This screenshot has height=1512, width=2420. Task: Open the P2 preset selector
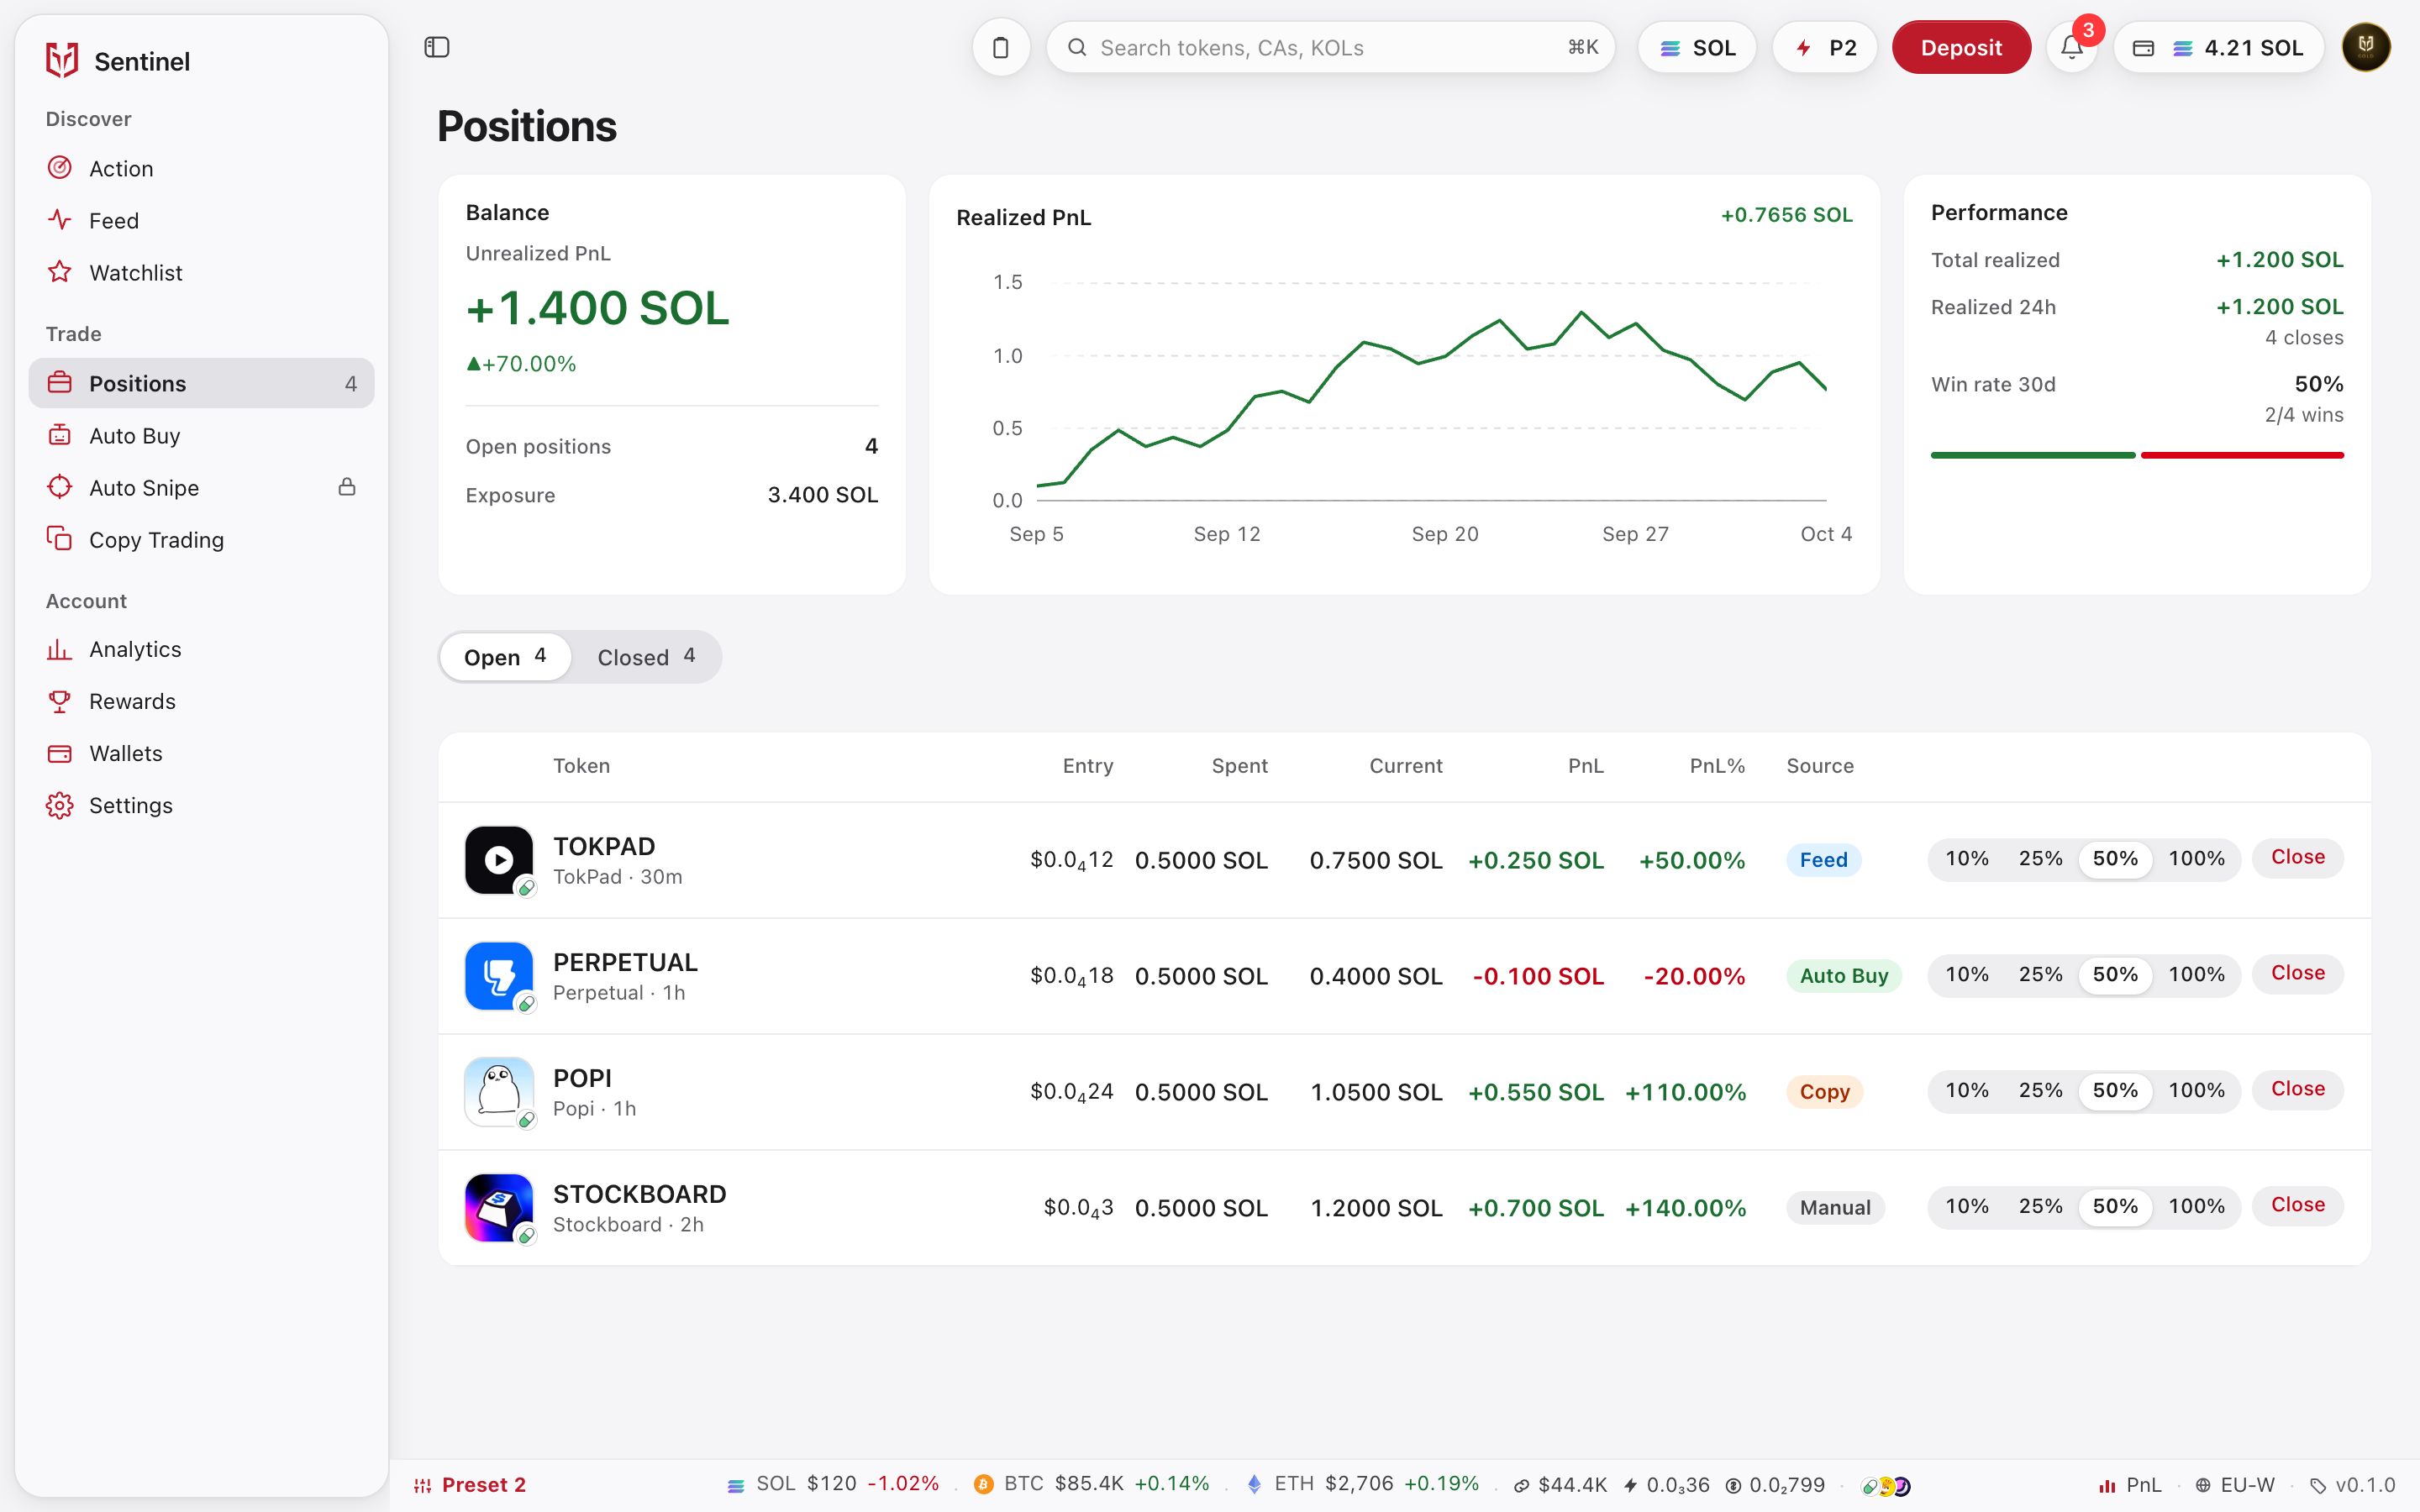(1825, 47)
